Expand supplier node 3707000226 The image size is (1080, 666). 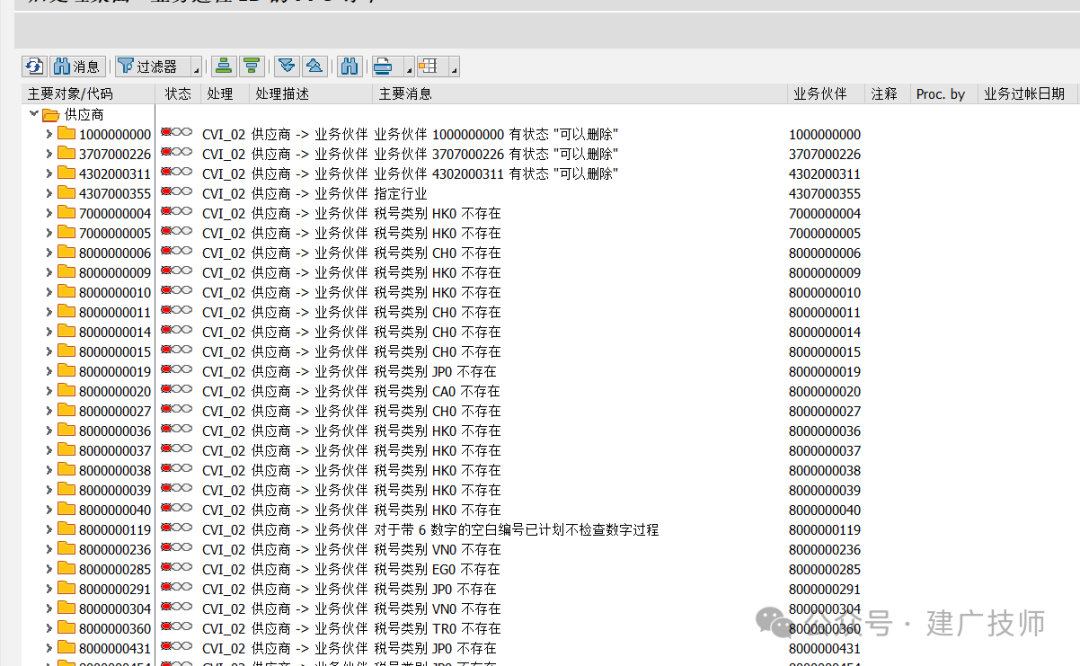coord(48,154)
